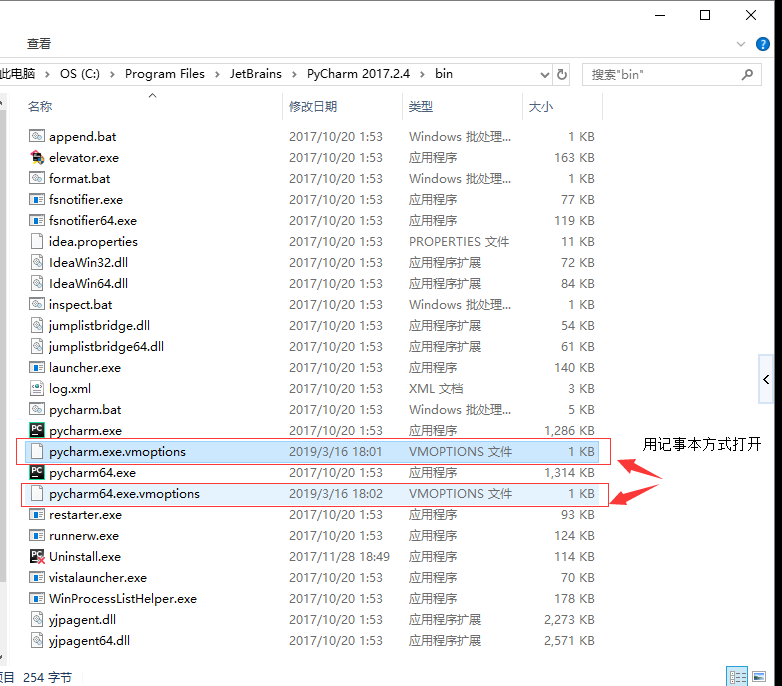This screenshot has height=686, width=782.
Task: Select the WinProcessListHelper.exe file name
Action: tap(123, 599)
